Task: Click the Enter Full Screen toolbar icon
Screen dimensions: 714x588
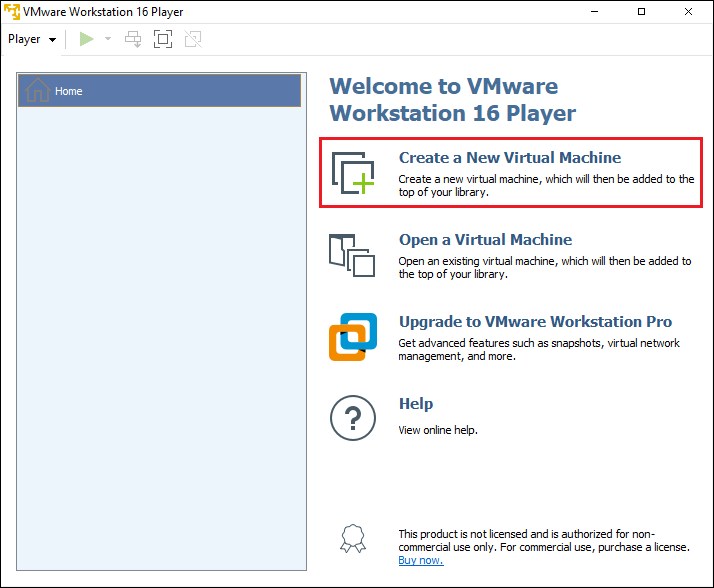Action: pos(163,39)
